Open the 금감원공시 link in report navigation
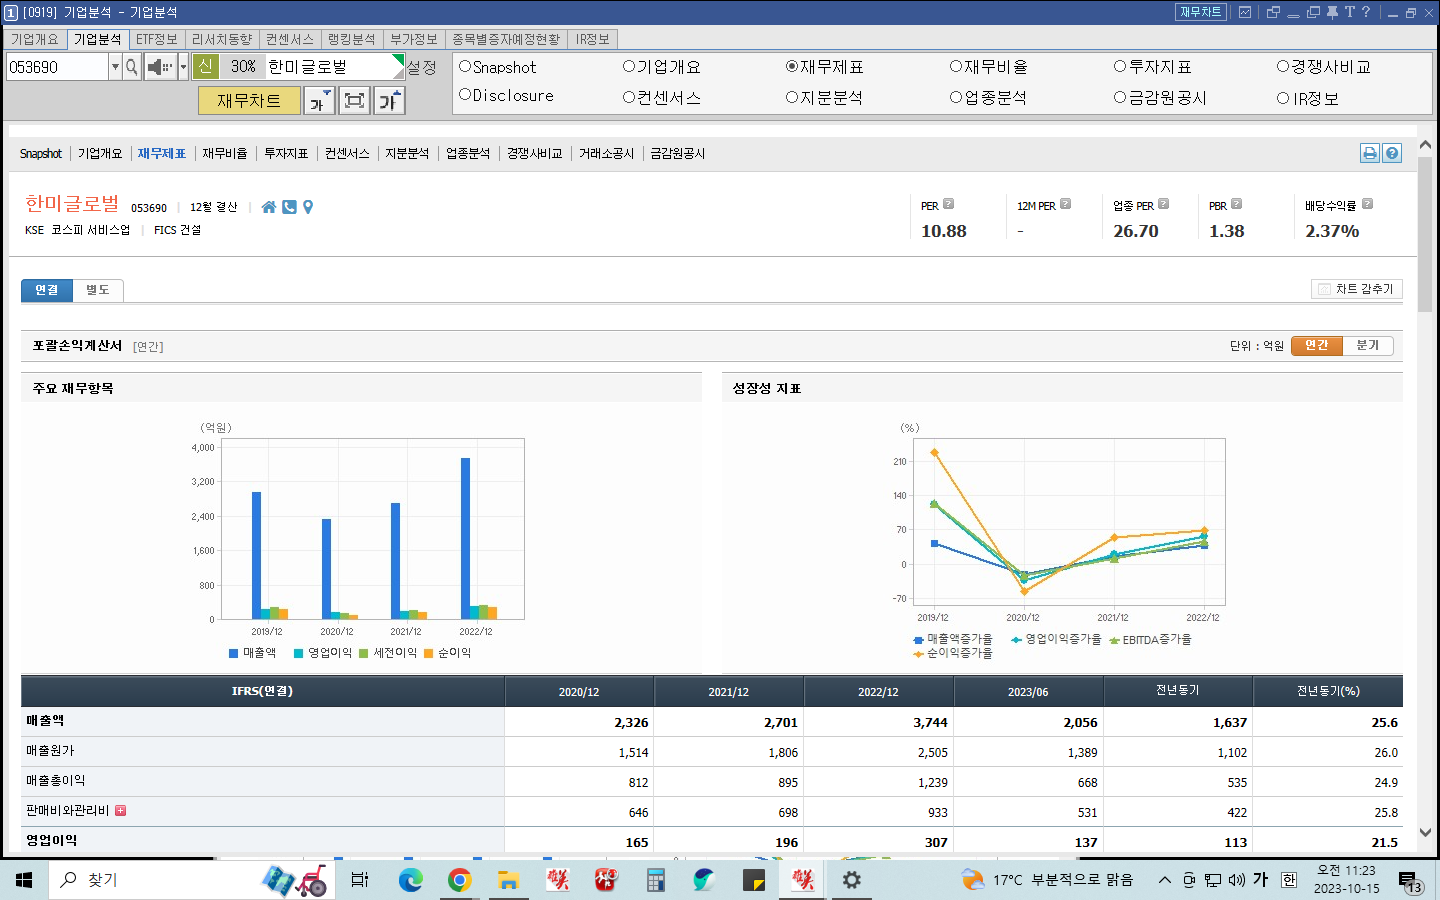The image size is (1440, 900). (678, 153)
